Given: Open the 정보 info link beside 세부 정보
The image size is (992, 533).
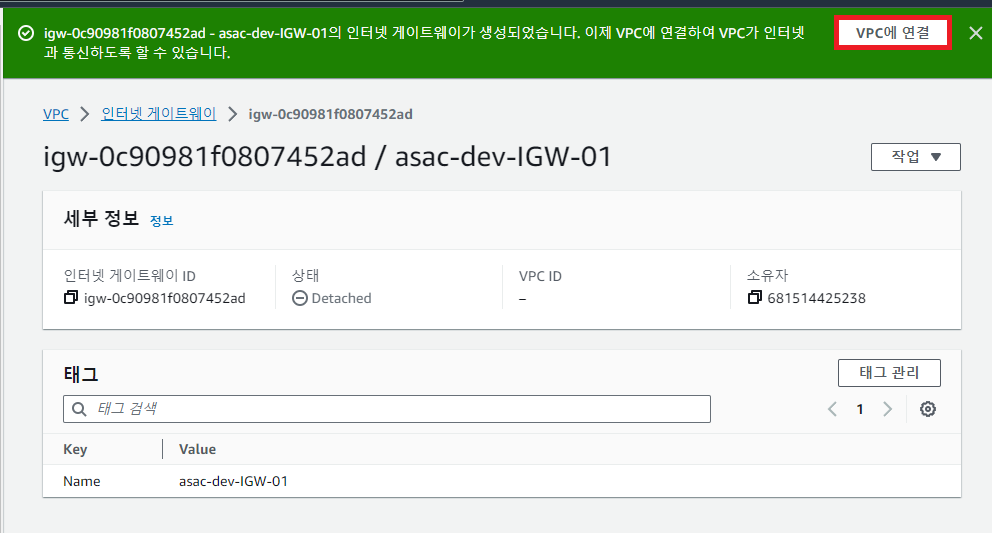Looking at the screenshot, I should pyautogui.click(x=161, y=220).
